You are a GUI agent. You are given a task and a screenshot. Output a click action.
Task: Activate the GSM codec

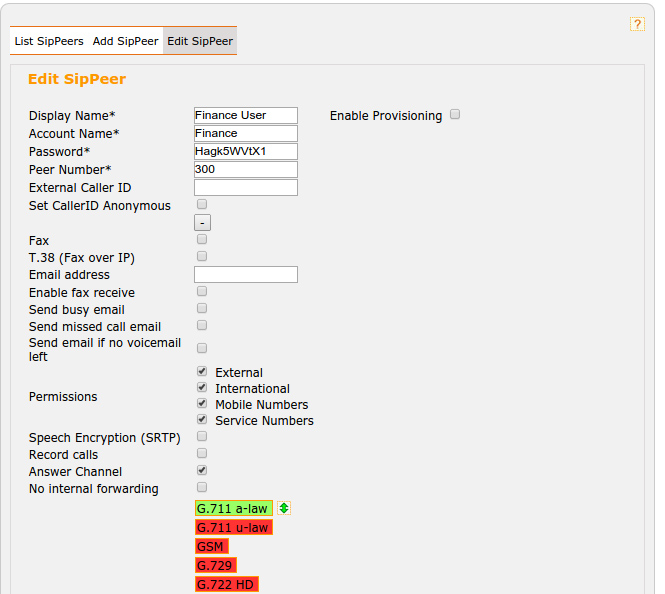pyautogui.click(x=211, y=546)
